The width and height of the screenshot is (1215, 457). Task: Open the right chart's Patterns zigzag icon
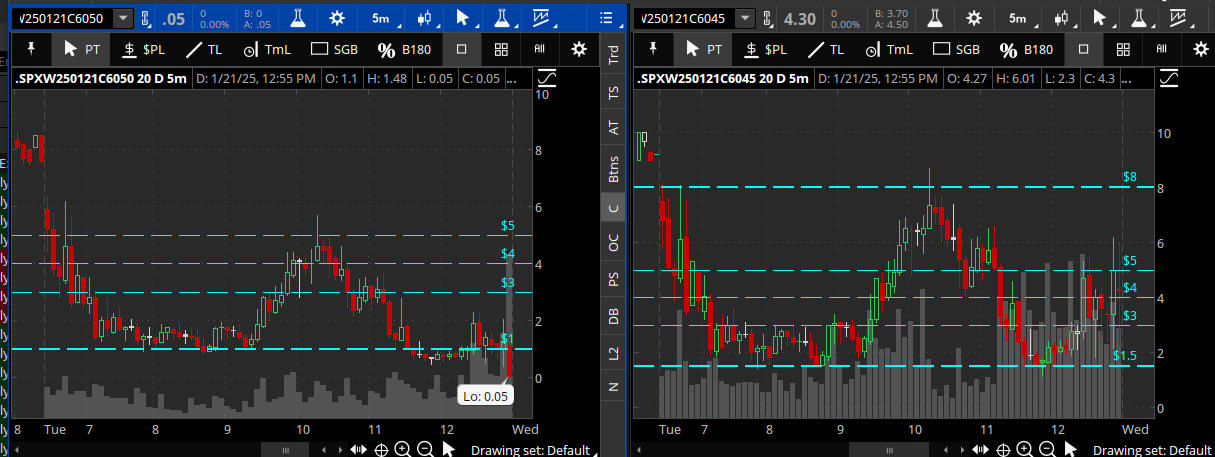click(1183, 18)
